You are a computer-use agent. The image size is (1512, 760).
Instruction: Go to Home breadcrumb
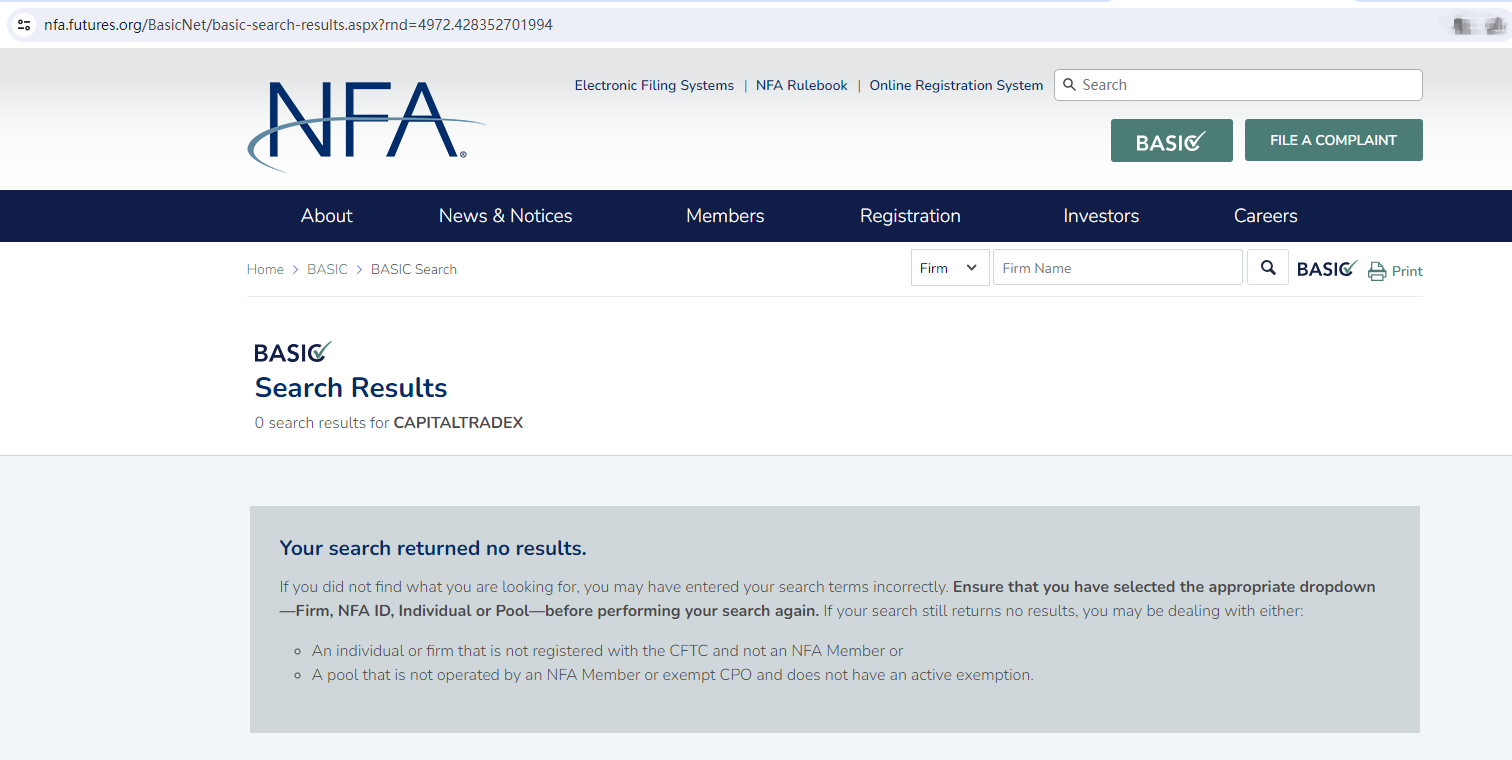coord(265,269)
